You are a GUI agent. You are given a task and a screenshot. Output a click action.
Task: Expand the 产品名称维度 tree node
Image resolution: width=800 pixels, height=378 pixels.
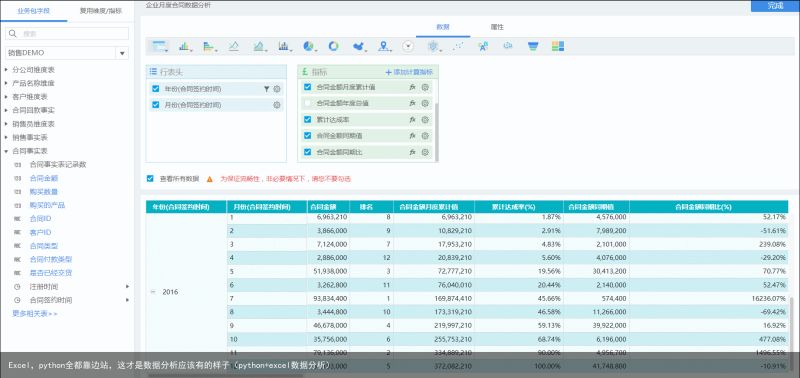[x=6, y=83]
